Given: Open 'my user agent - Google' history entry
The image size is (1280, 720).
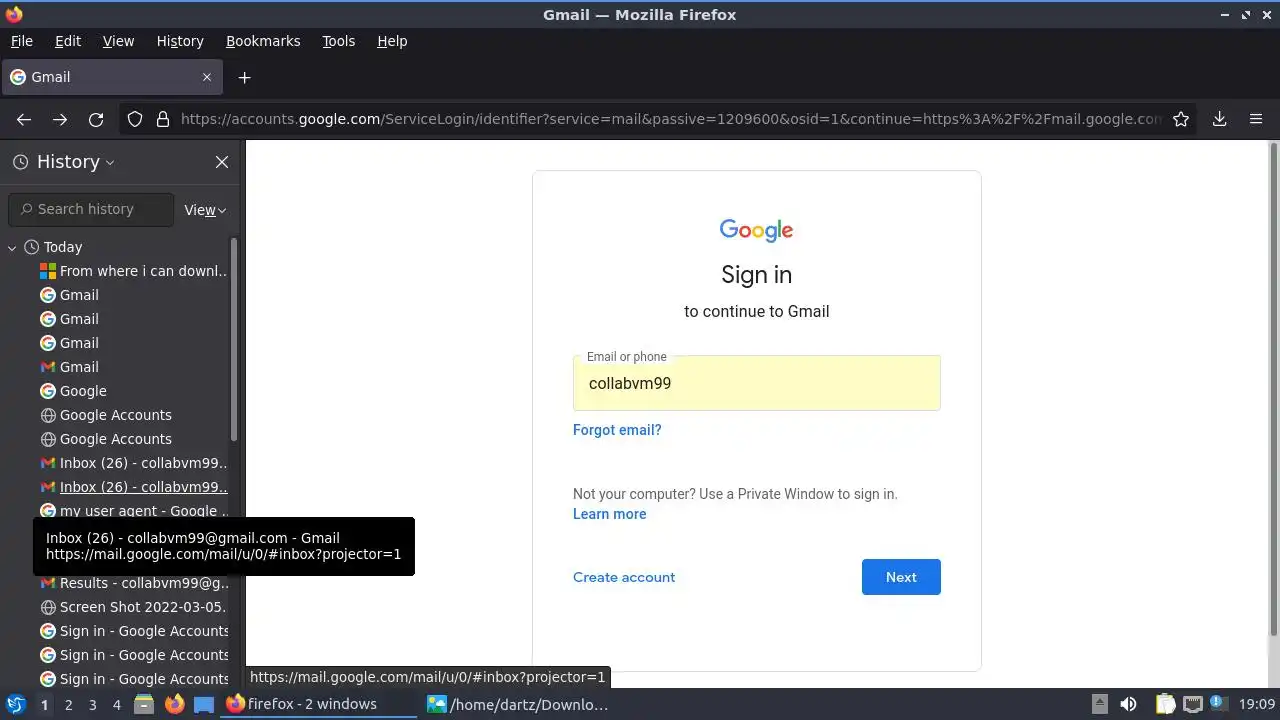Looking at the screenshot, I should click(x=133, y=511).
